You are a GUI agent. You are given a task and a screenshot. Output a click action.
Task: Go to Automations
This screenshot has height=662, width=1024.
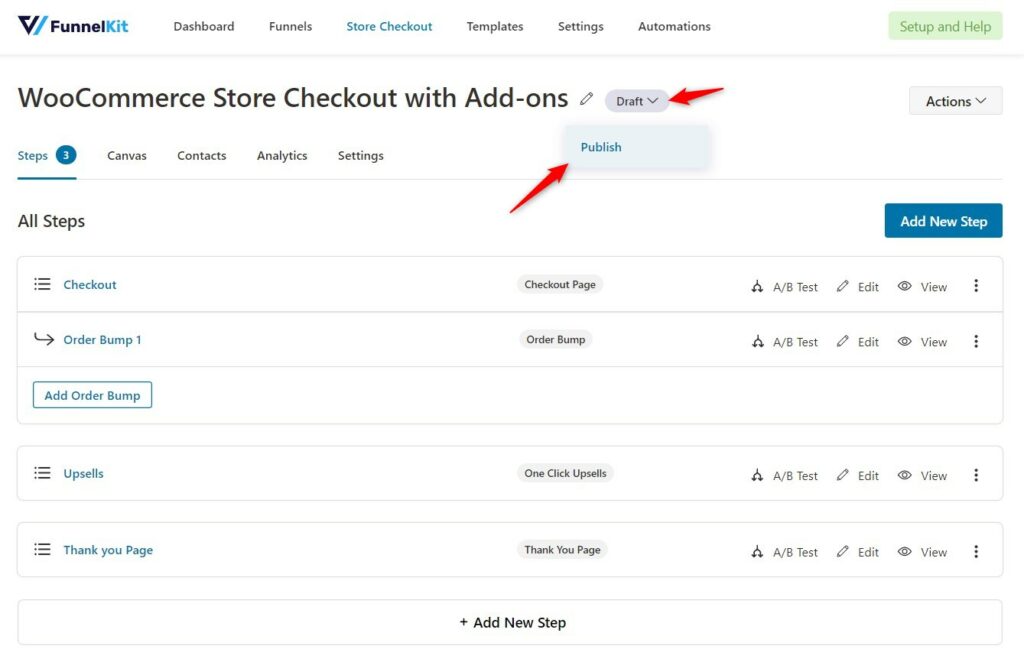pyautogui.click(x=674, y=26)
